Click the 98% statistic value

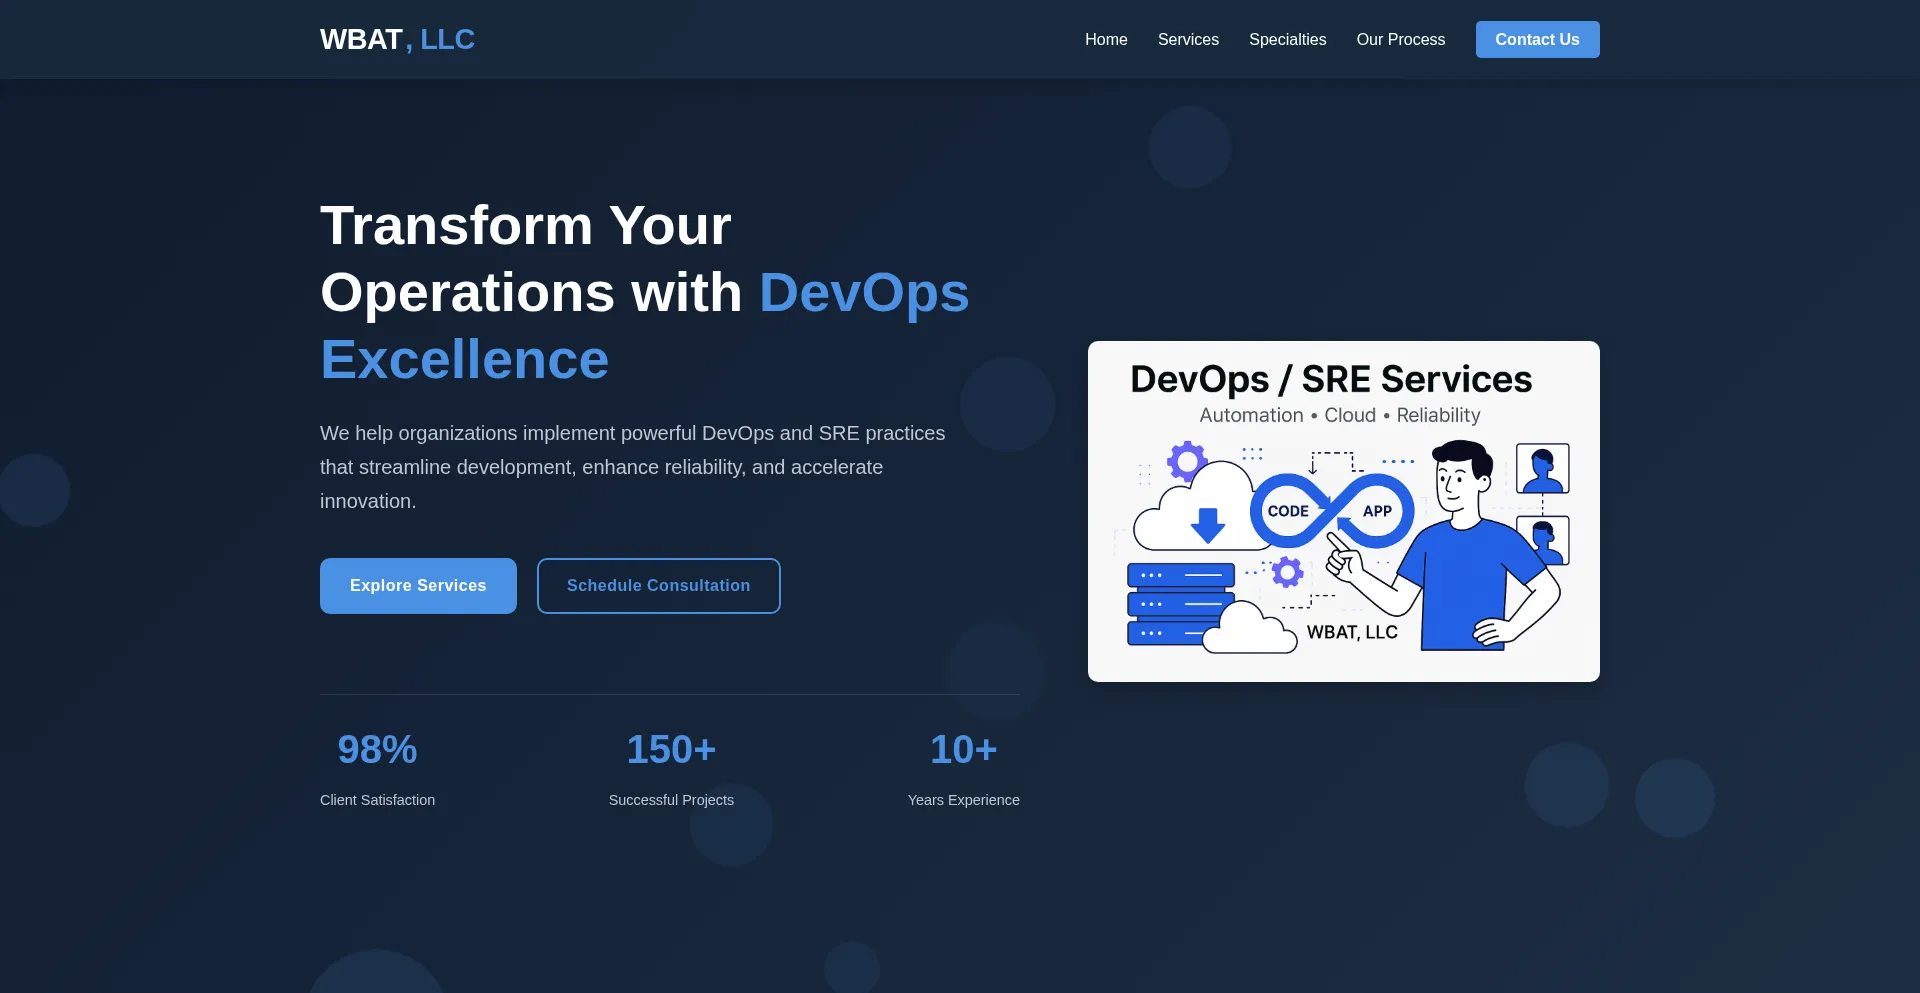point(377,750)
